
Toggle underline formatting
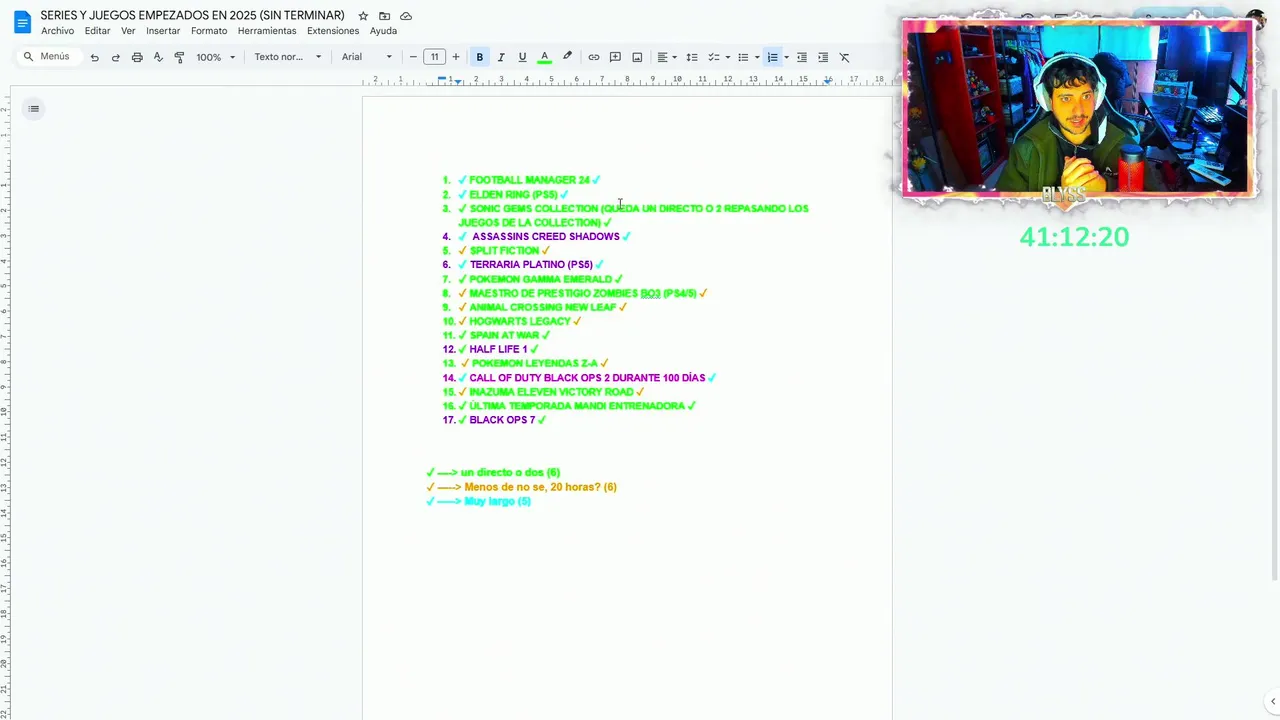pos(522,57)
